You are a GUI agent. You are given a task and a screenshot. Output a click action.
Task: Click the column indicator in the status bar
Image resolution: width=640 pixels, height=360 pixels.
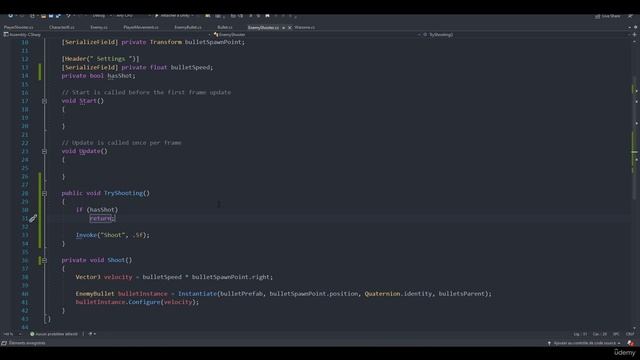click(x=600, y=334)
